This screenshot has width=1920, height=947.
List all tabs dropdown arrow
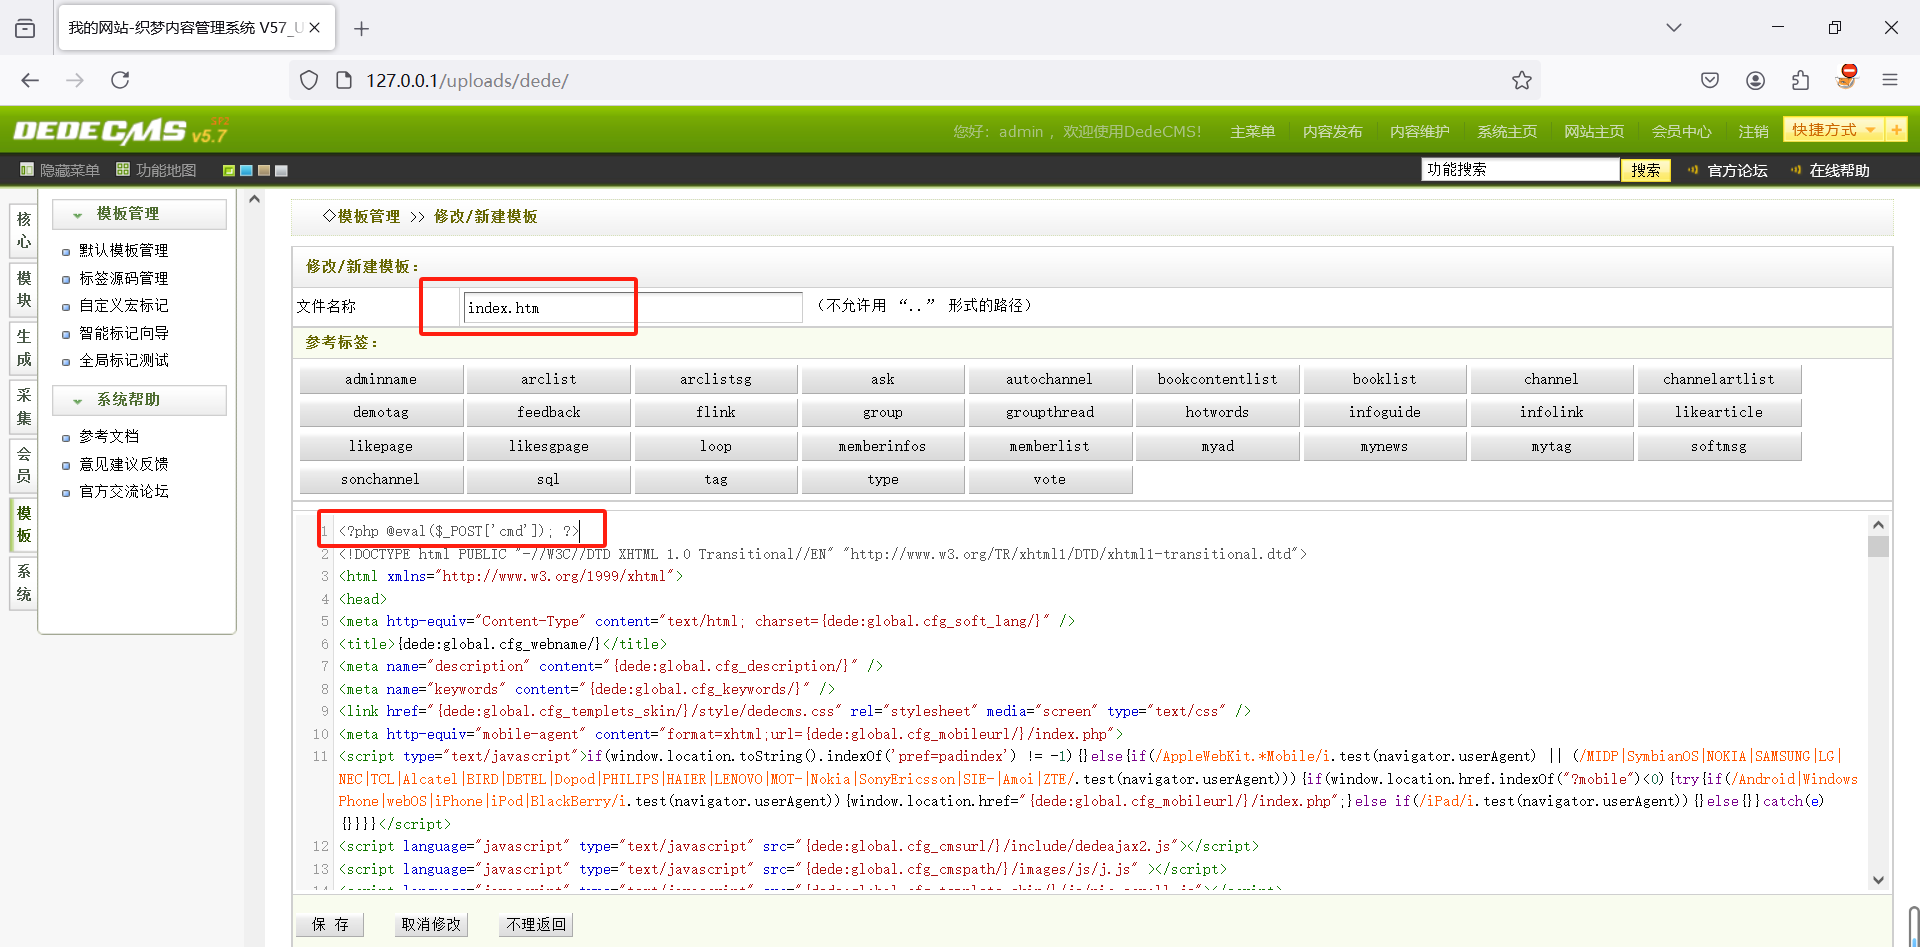tap(1674, 28)
